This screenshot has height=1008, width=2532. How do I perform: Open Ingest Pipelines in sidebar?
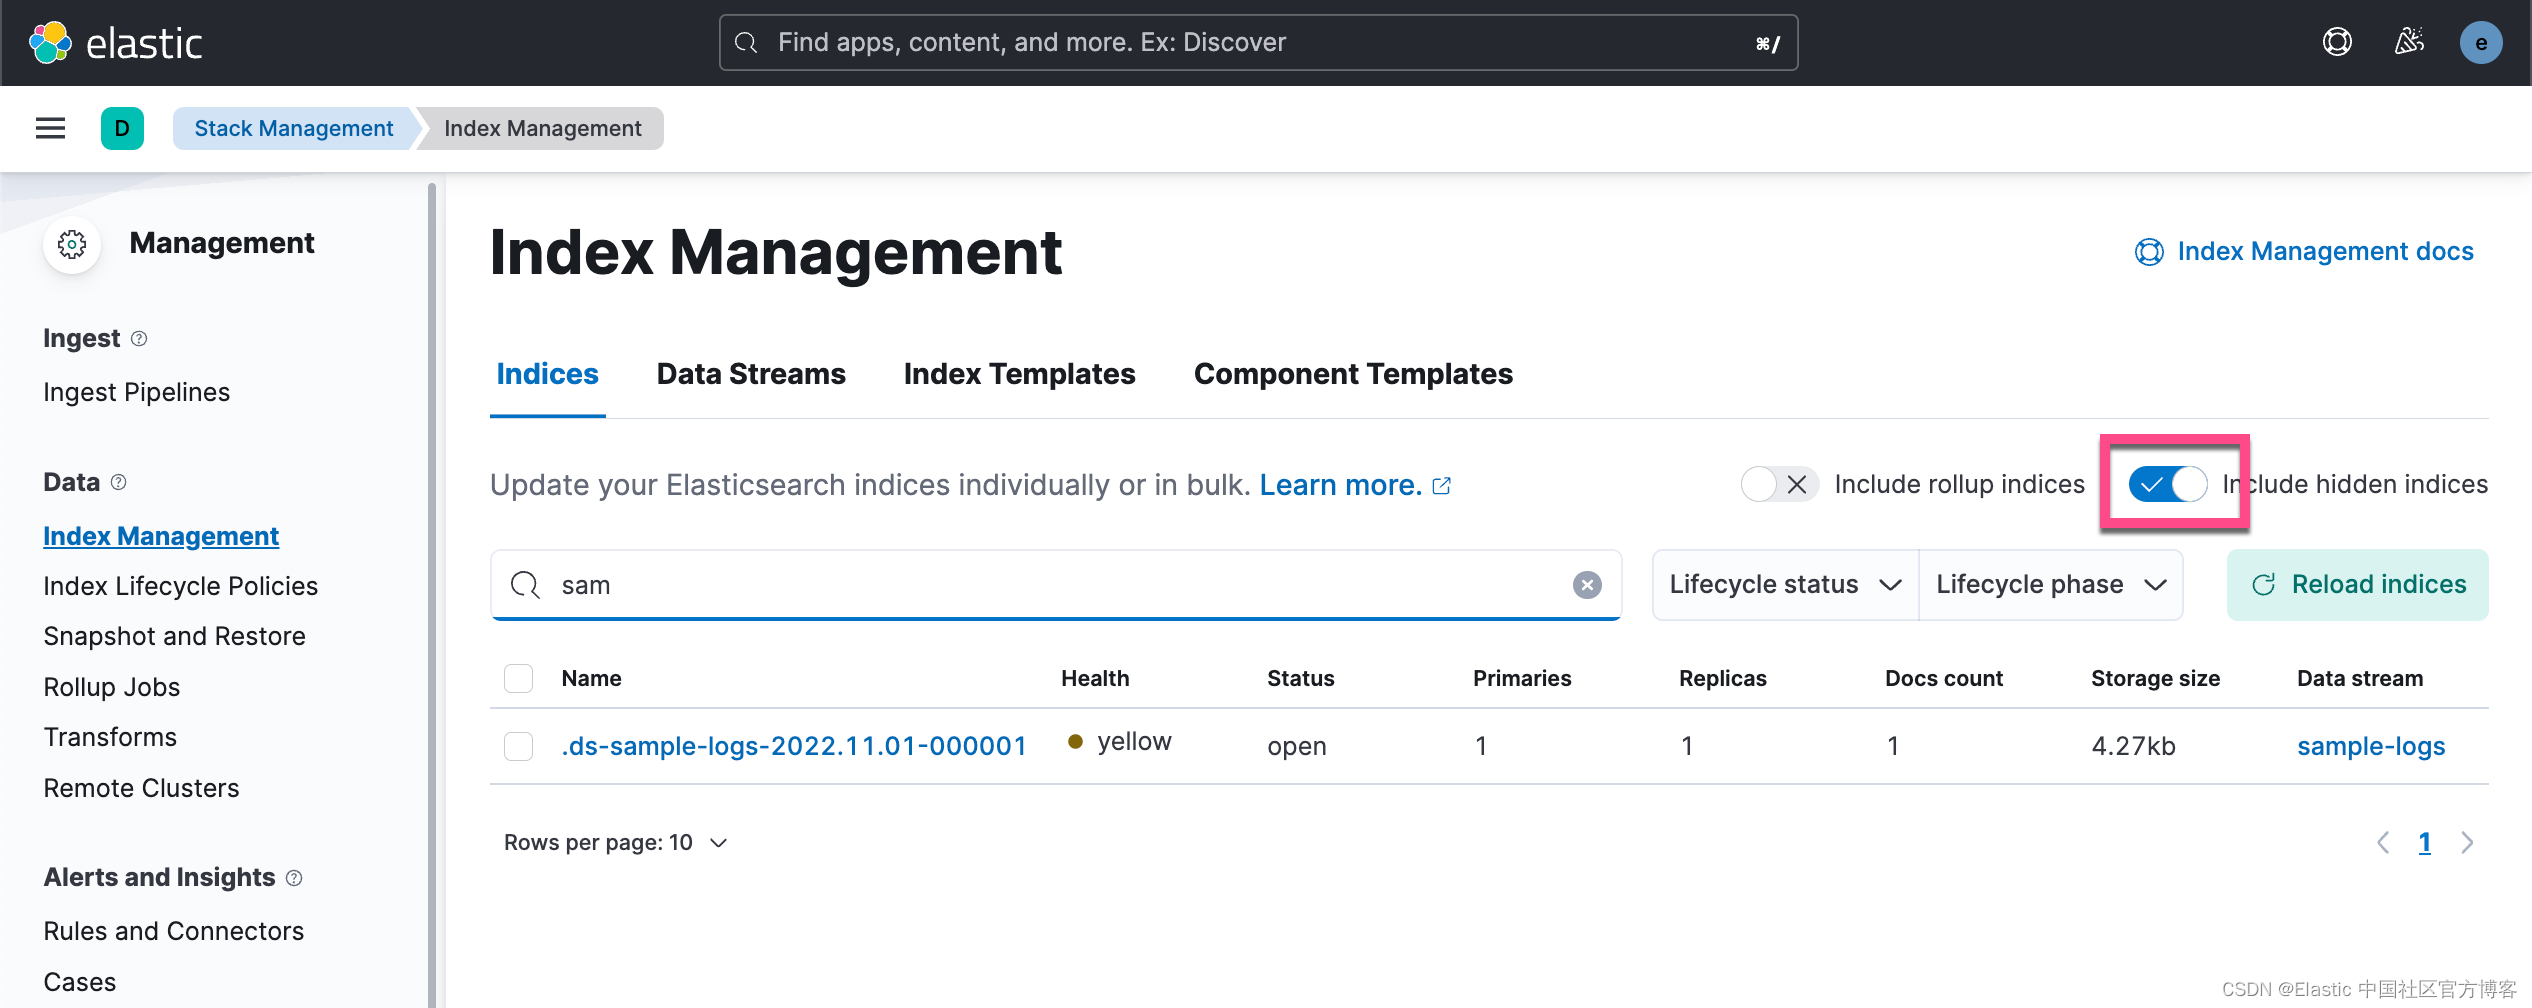tap(137, 393)
